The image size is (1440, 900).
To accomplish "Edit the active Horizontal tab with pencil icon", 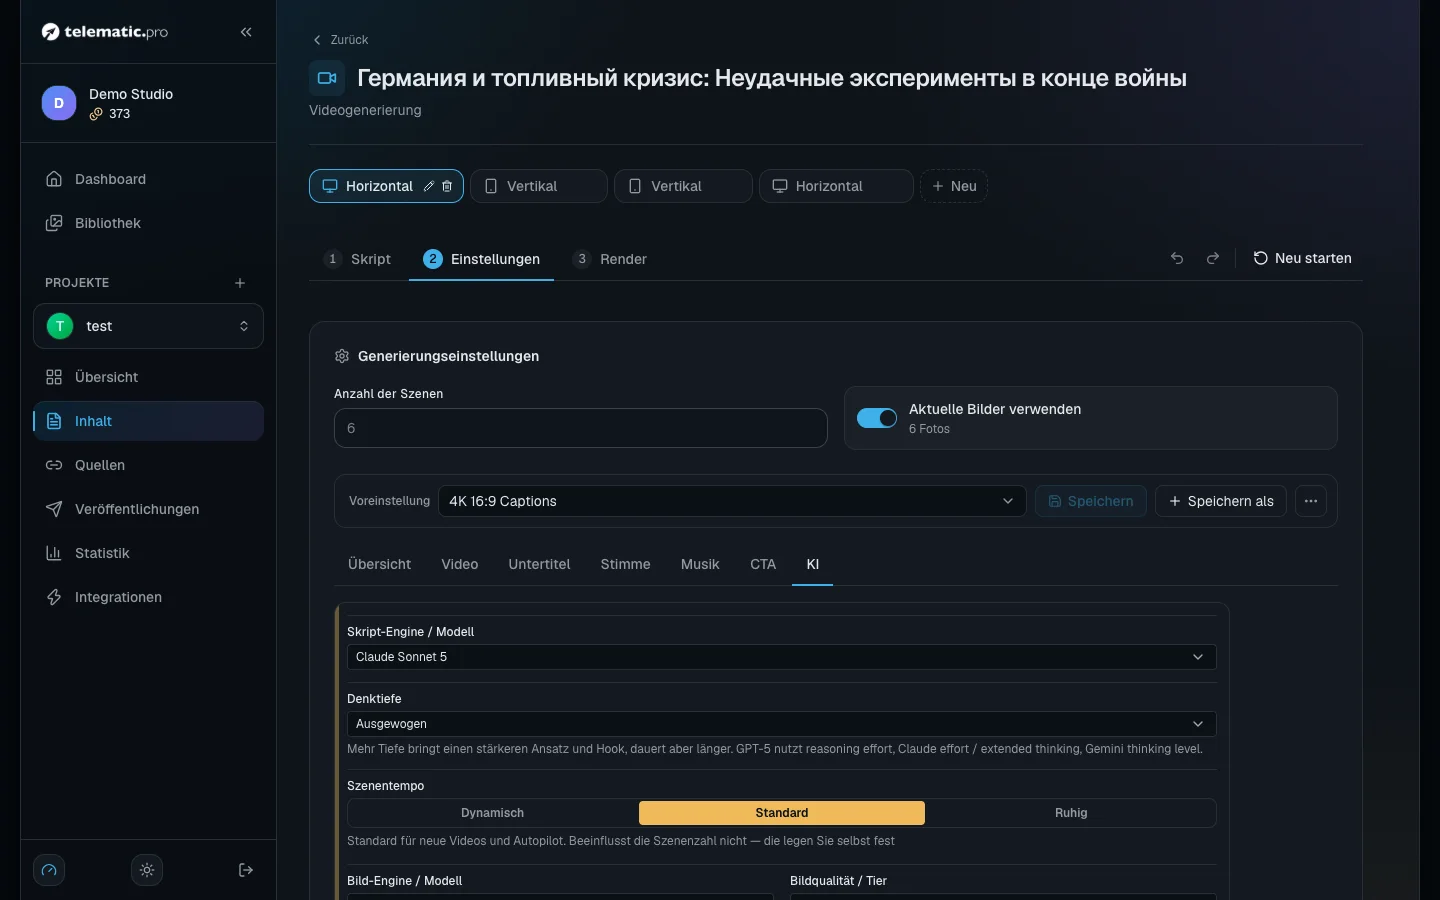I will pos(429,186).
